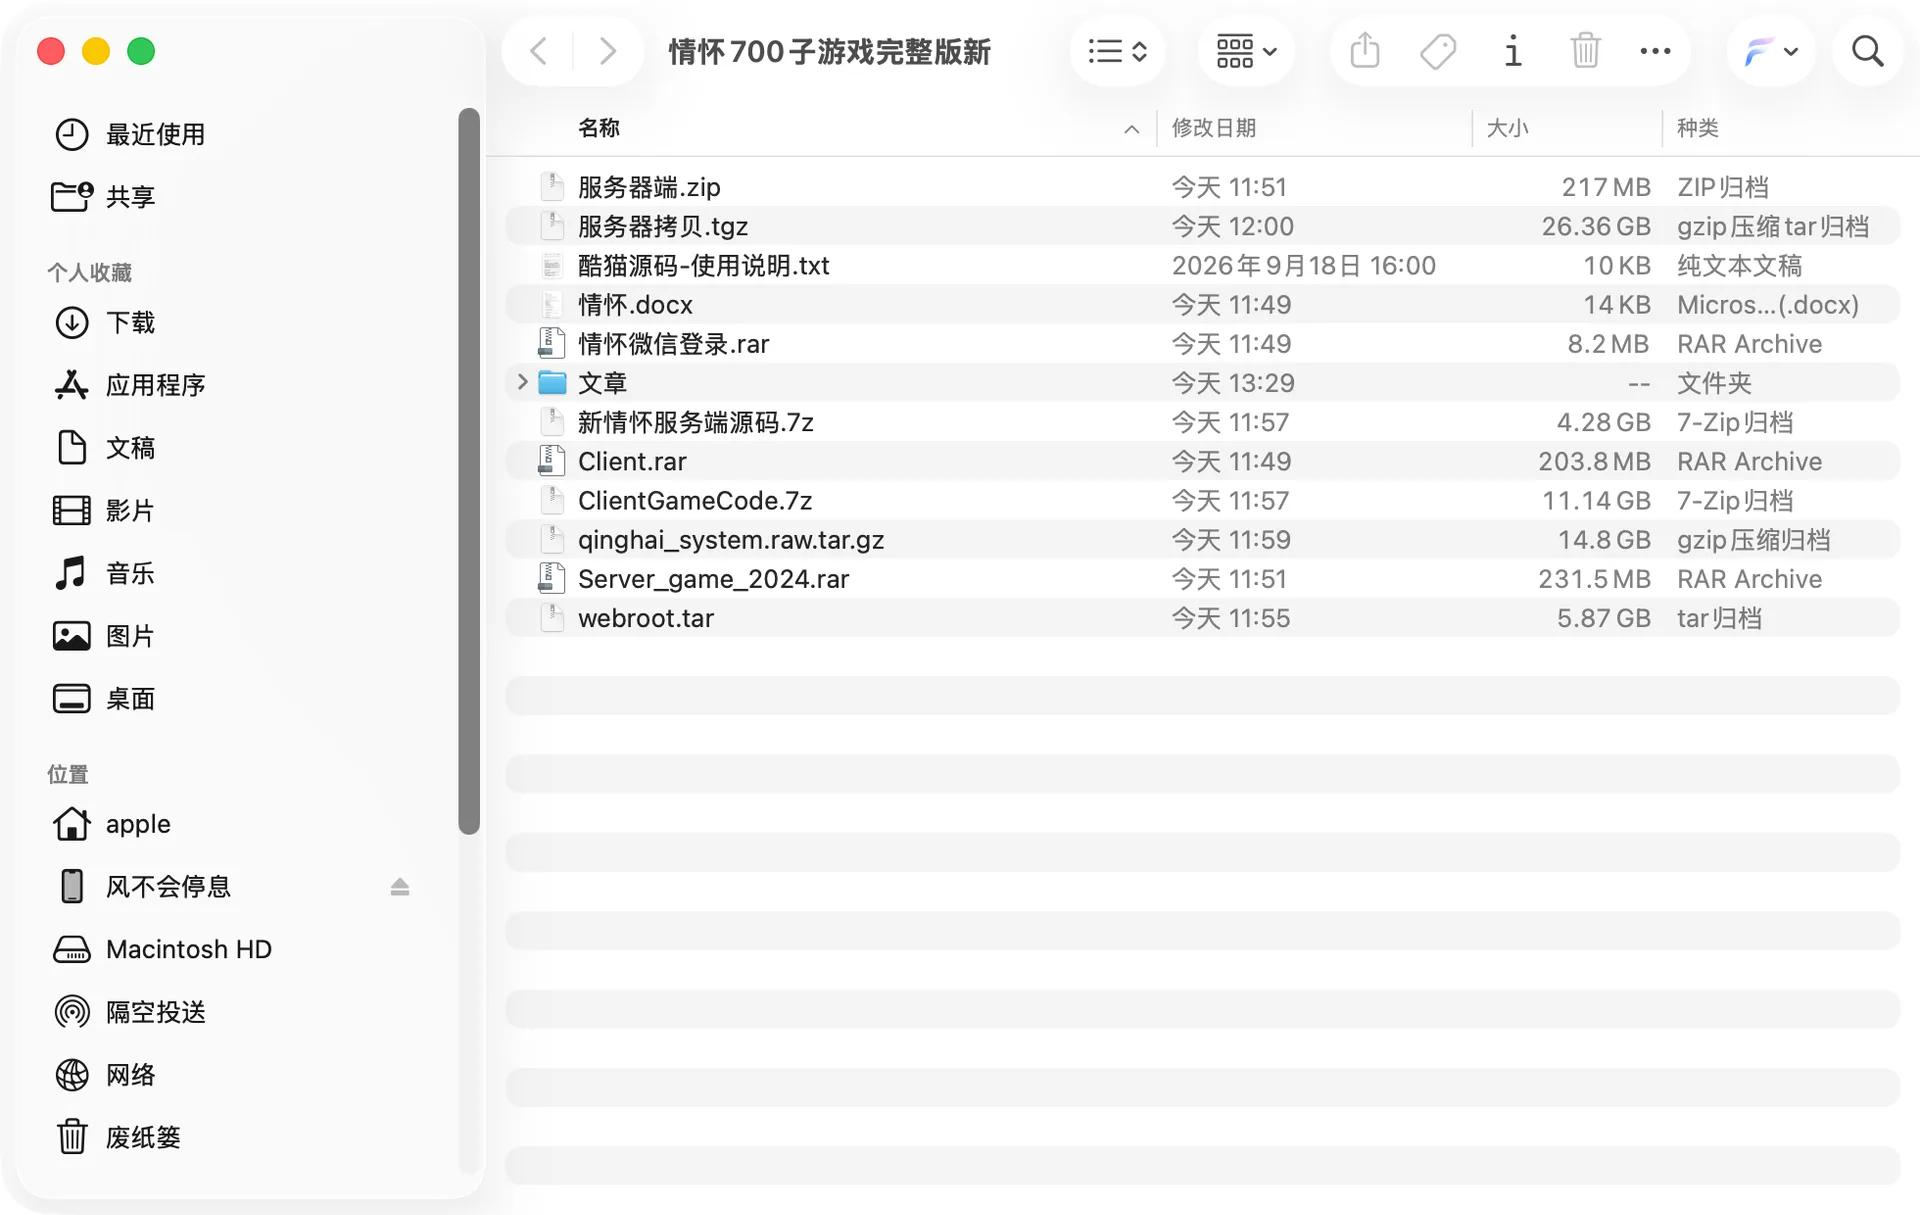The image size is (1920, 1215).
Task: Go back with the left chevron button
Action: [538, 51]
